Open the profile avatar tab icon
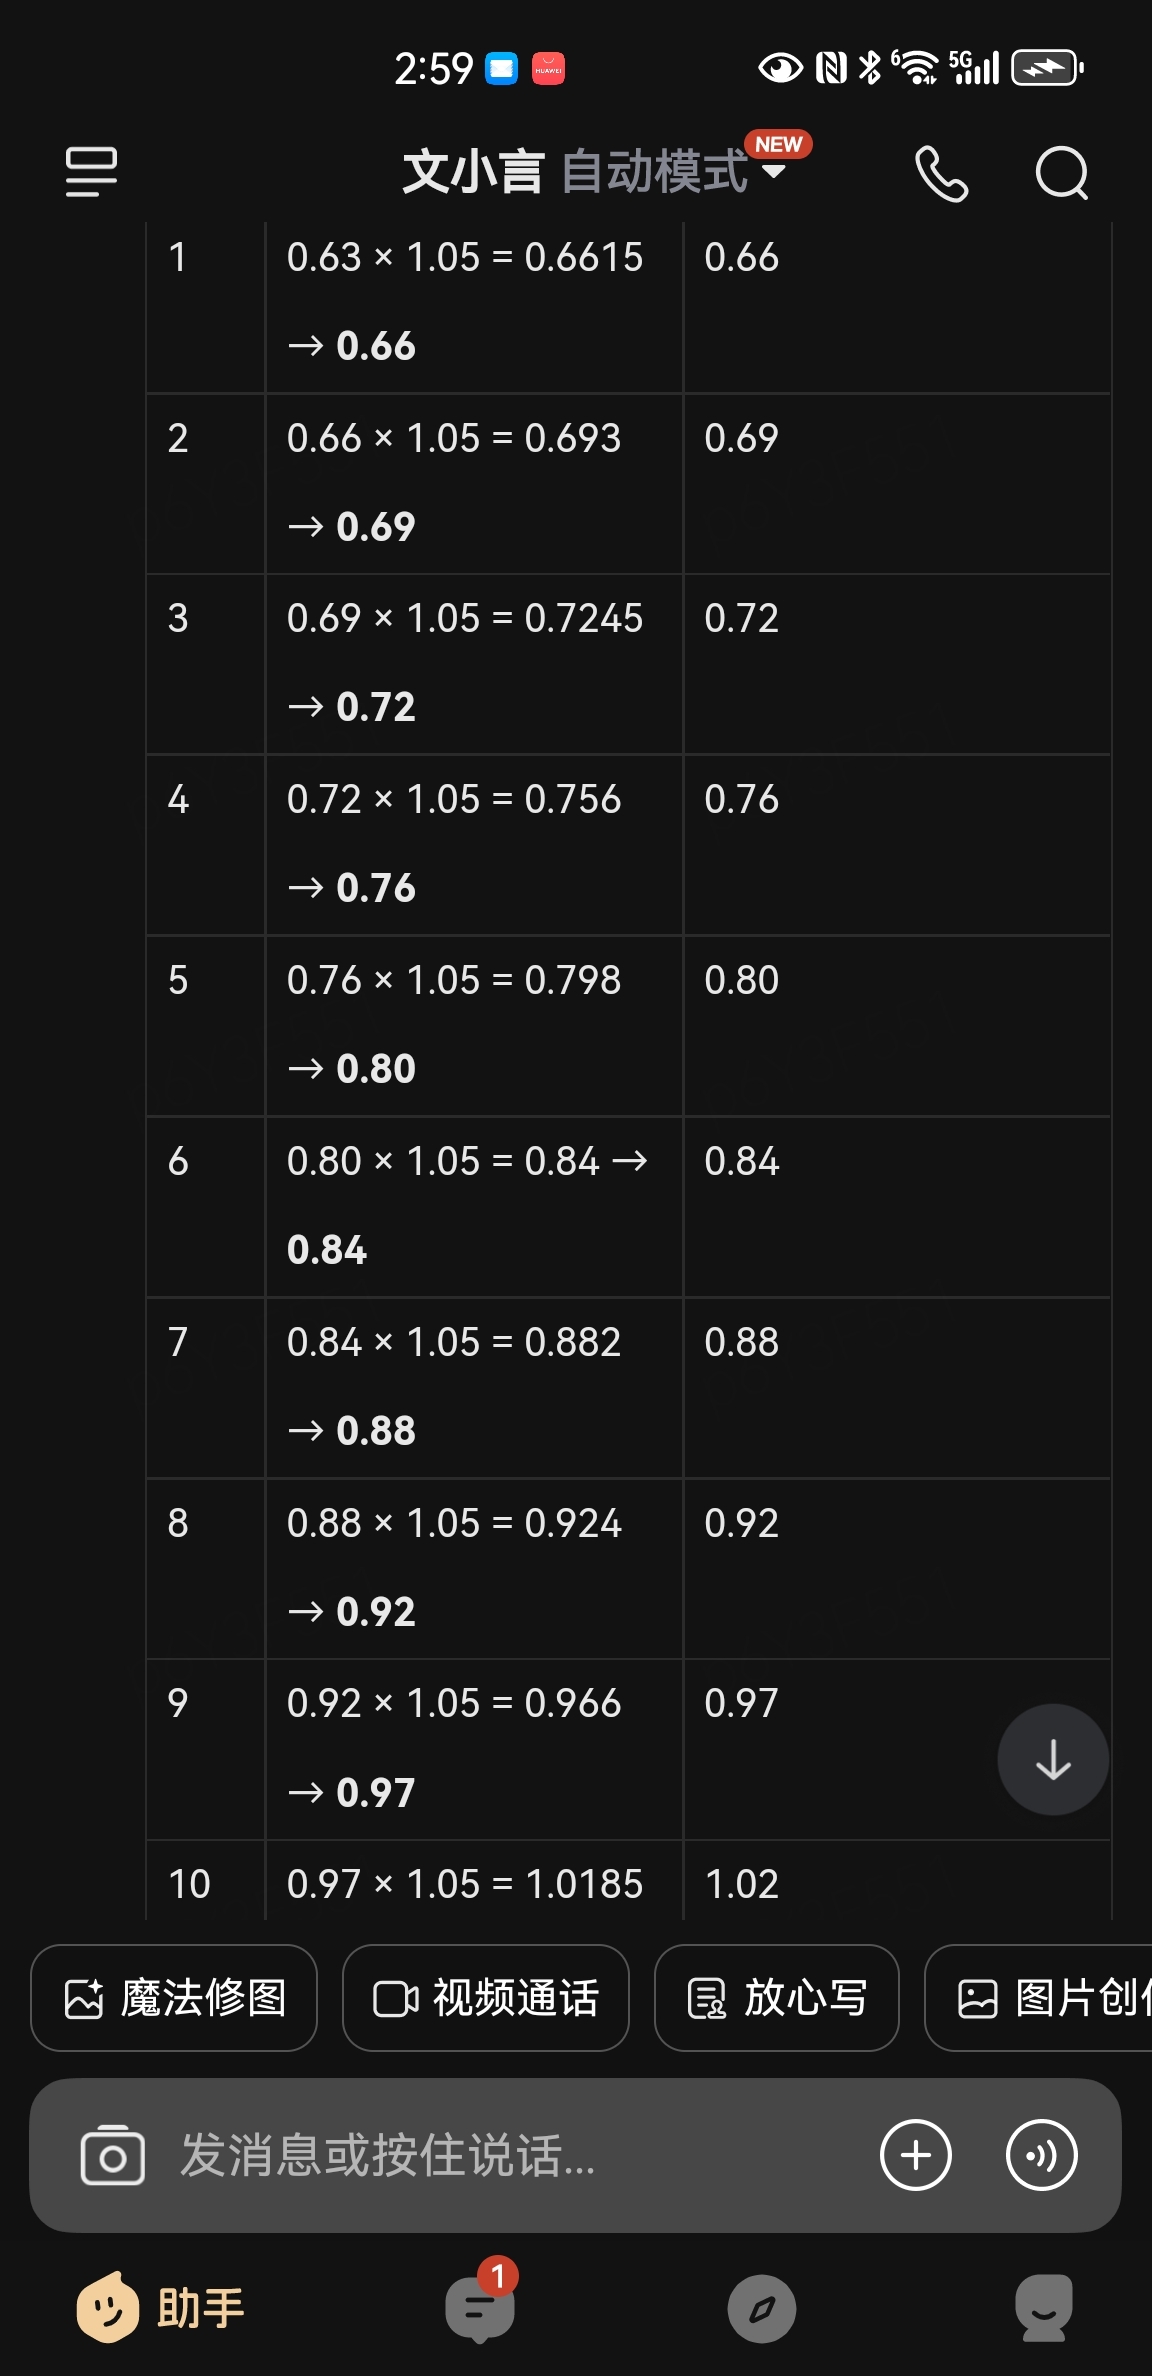The height and width of the screenshot is (2376, 1152). pyautogui.click(x=1044, y=2308)
